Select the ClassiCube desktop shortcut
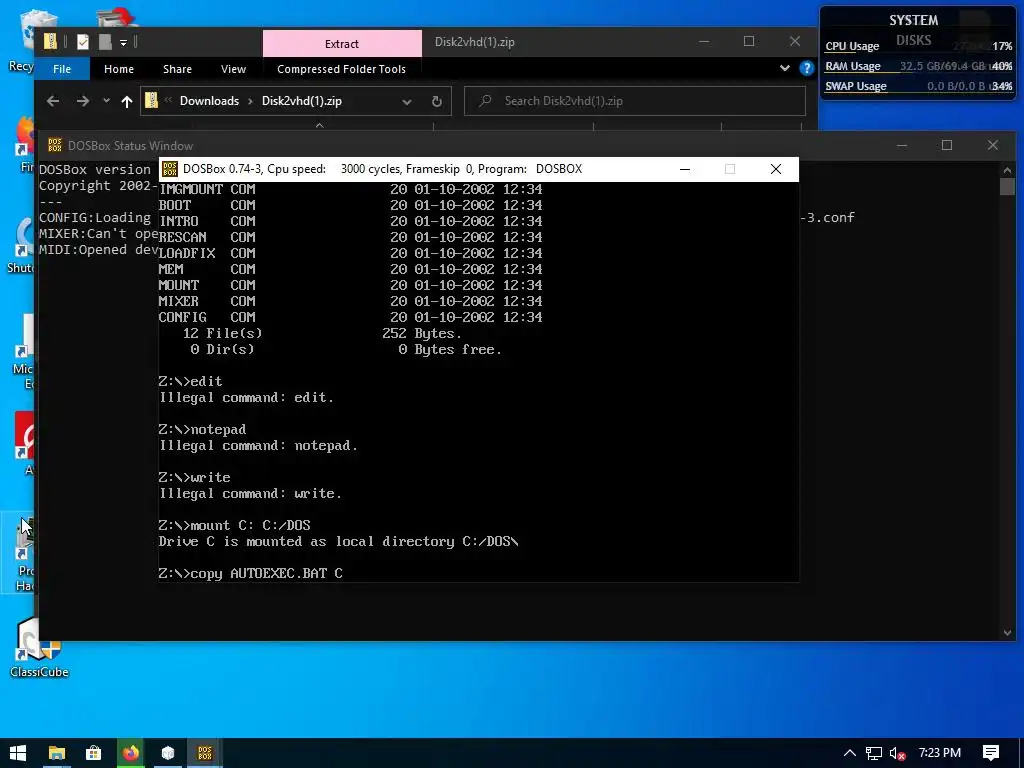Screen dimensions: 1024x768 39,648
